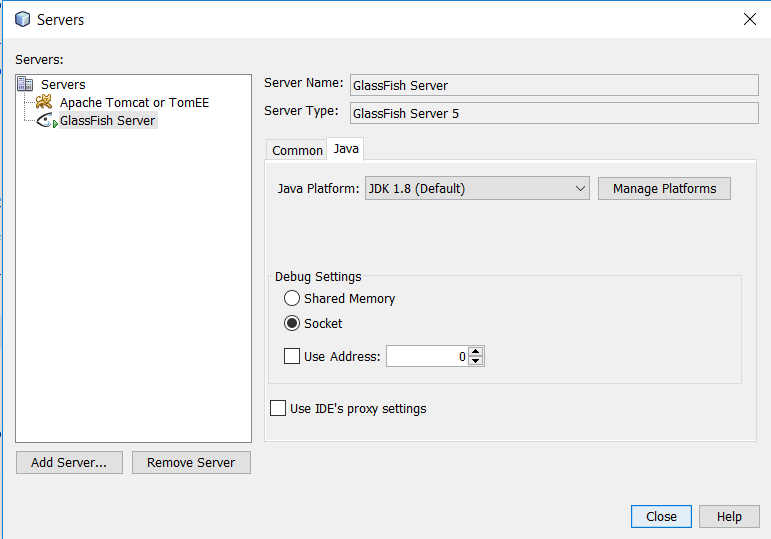The height and width of the screenshot is (539, 771).
Task: Enable Use IDE's proxy settings
Action: [x=278, y=408]
